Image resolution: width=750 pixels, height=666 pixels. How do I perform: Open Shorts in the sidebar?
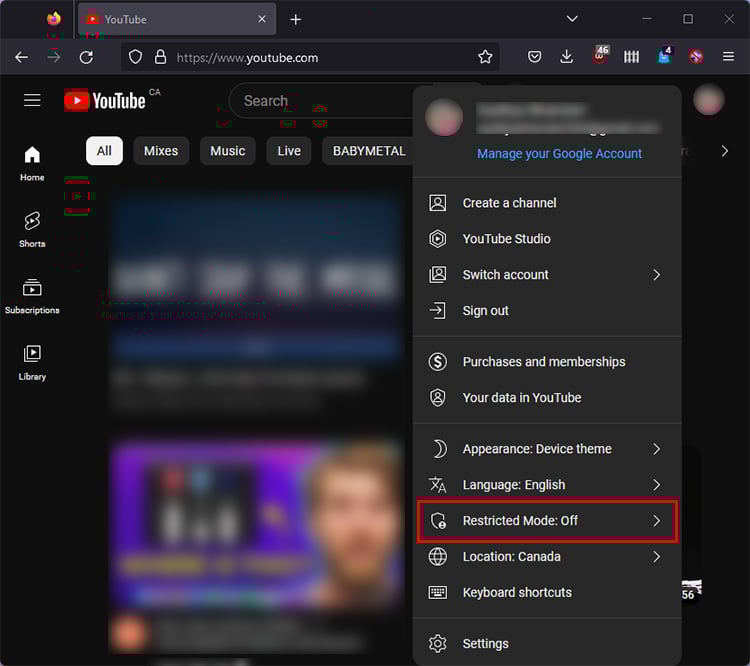coord(32,230)
